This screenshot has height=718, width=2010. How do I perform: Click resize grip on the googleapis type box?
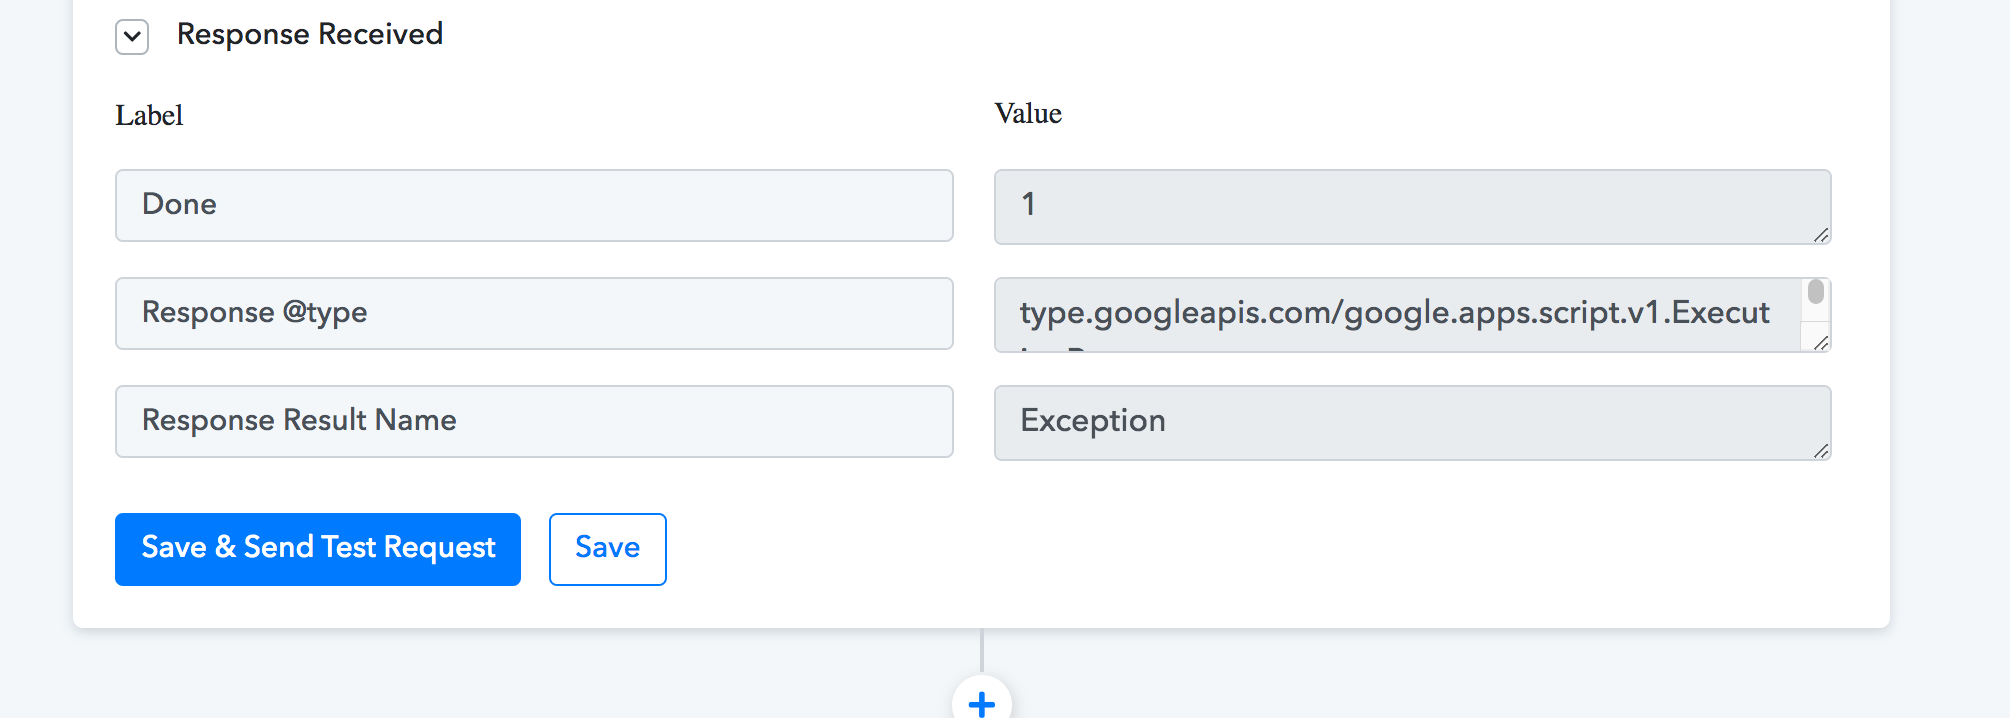[x=1821, y=343]
